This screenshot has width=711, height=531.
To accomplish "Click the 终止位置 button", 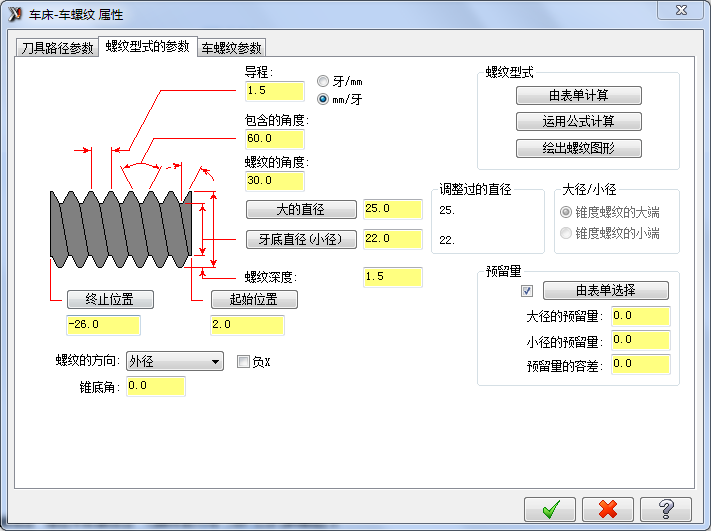I will (x=110, y=300).
